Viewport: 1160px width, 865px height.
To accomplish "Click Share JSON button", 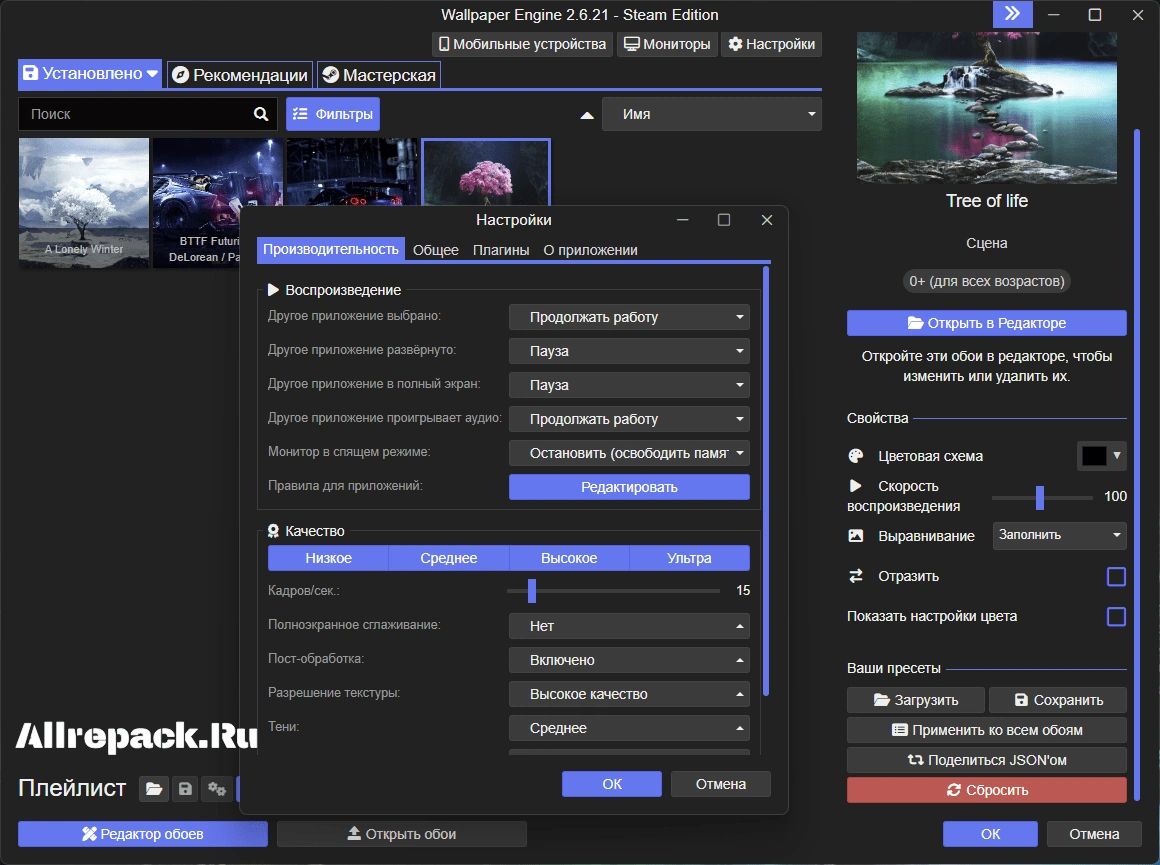I will point(986,760).
